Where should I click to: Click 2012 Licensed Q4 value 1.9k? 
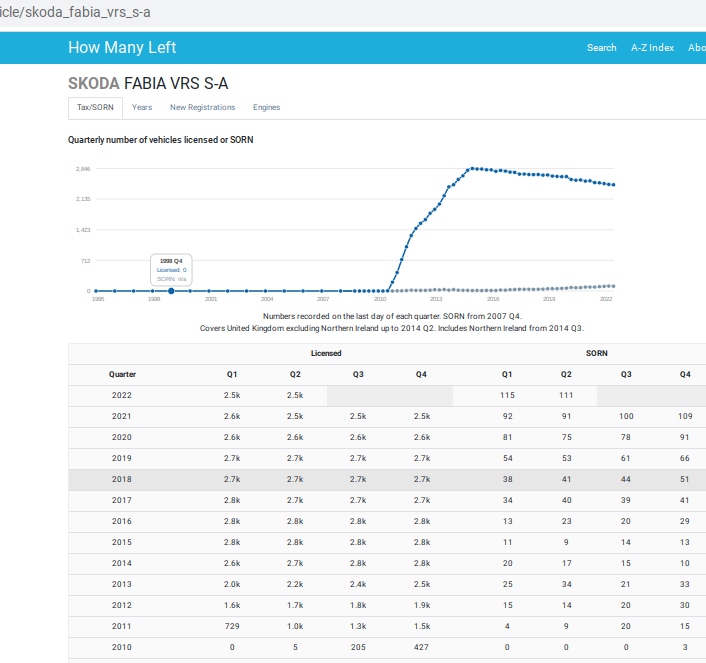(x=422, y=605)
